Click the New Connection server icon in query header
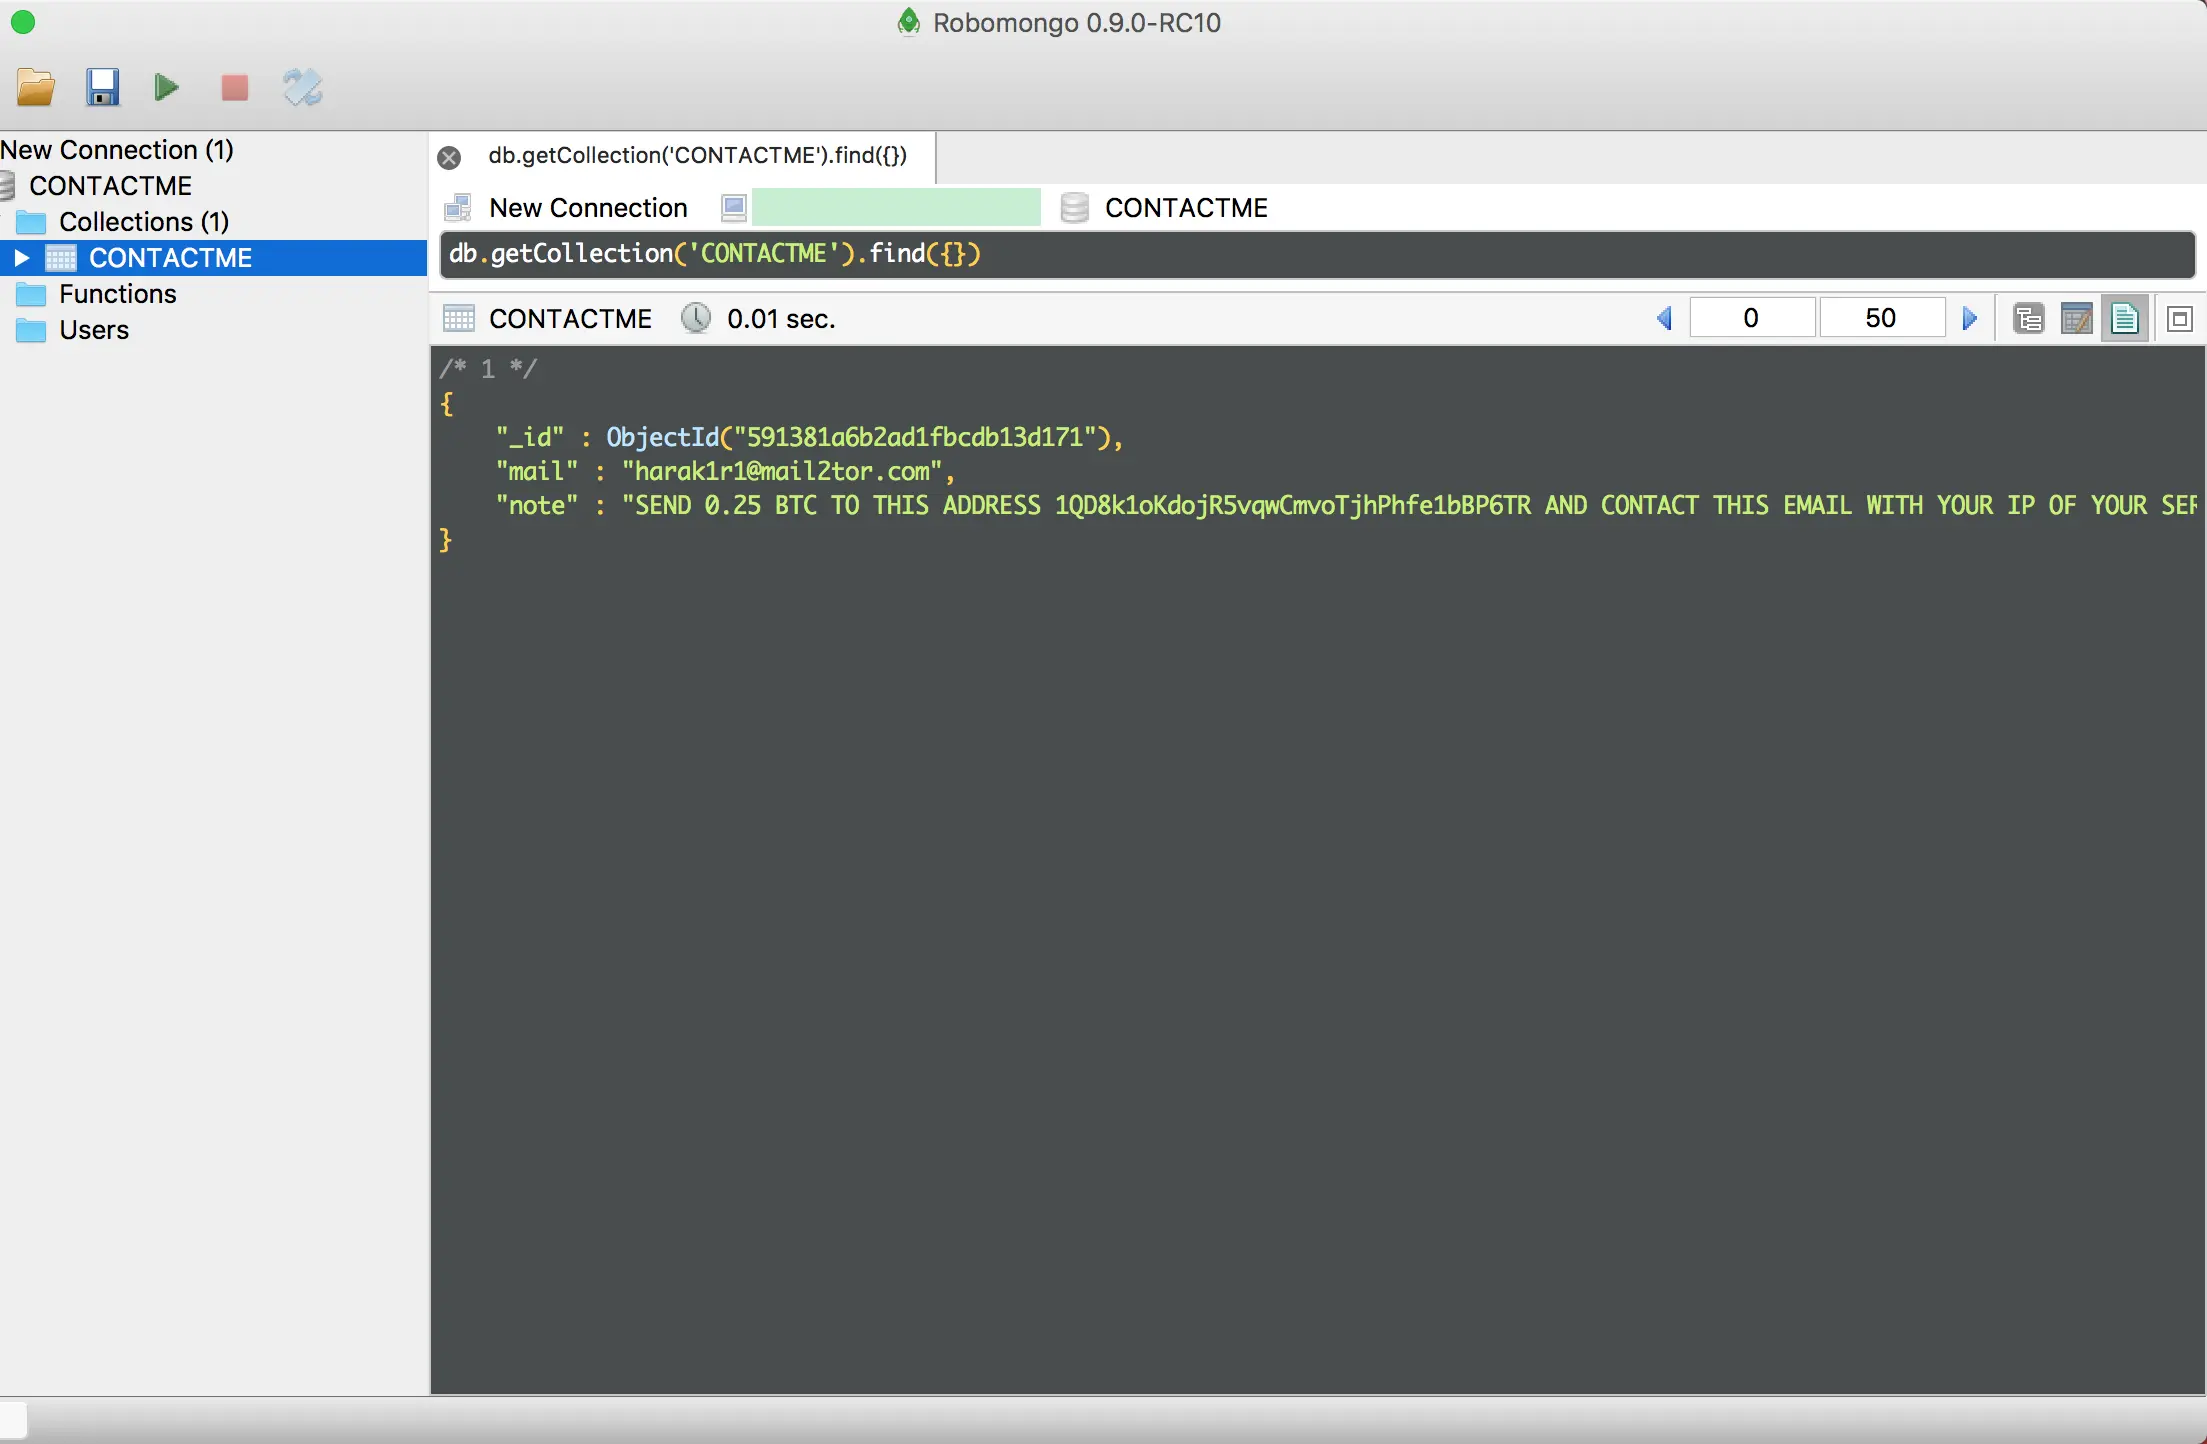This screenshot has height=1444, width=2207. pyautogui.click(x=458, y=207)
